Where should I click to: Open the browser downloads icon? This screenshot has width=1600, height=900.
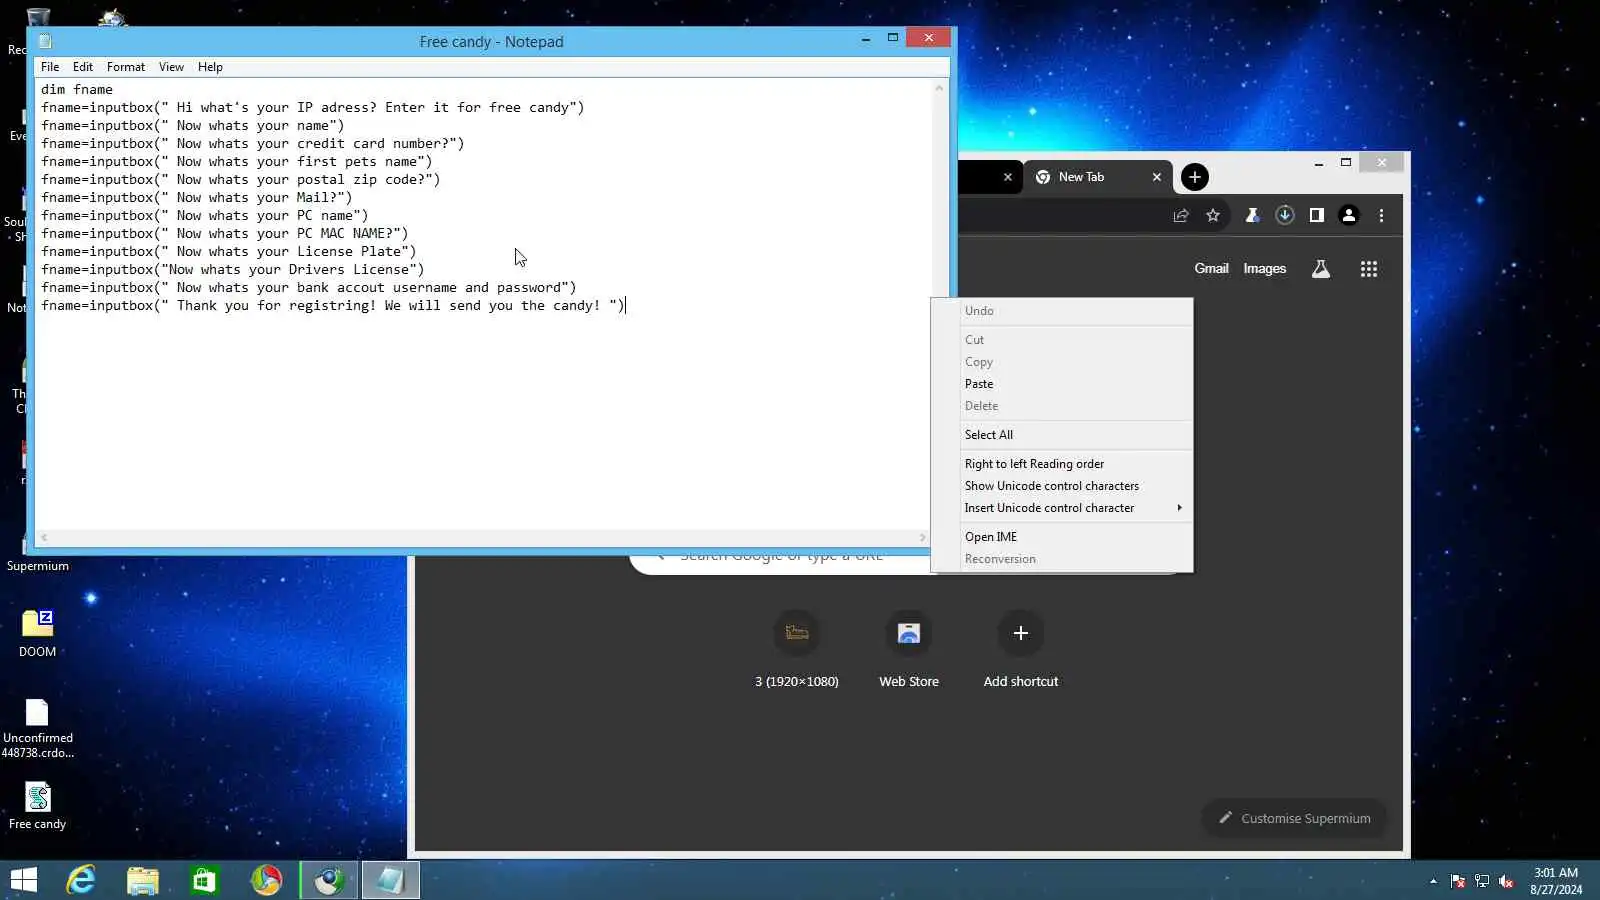[1285, 215]
